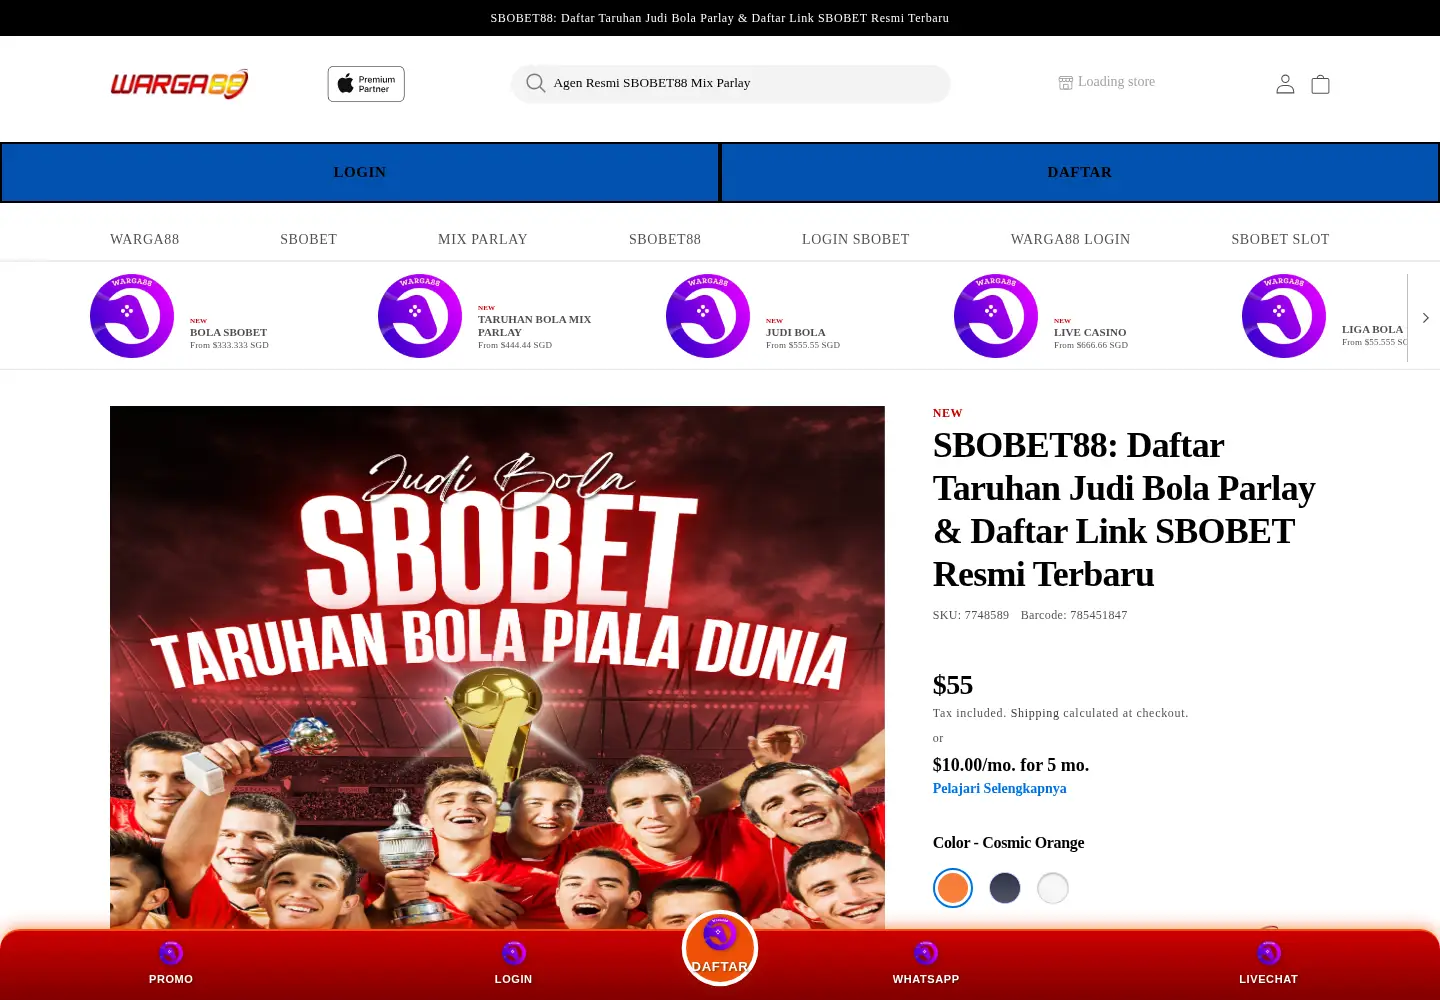Open the SBOBET SLOT menu item
Viewport: 1440px width, 1000px height.
[x=1281, y=240]
